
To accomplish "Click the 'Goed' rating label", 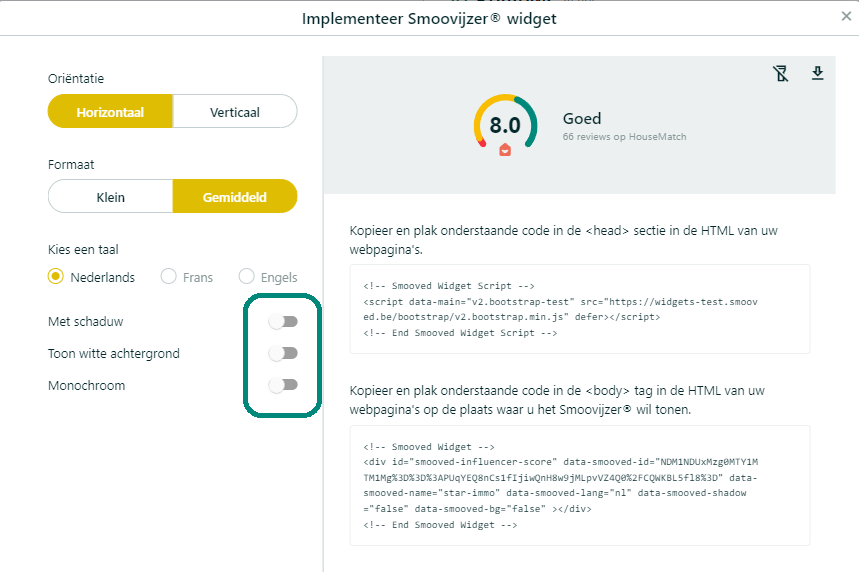I will 582,118.
